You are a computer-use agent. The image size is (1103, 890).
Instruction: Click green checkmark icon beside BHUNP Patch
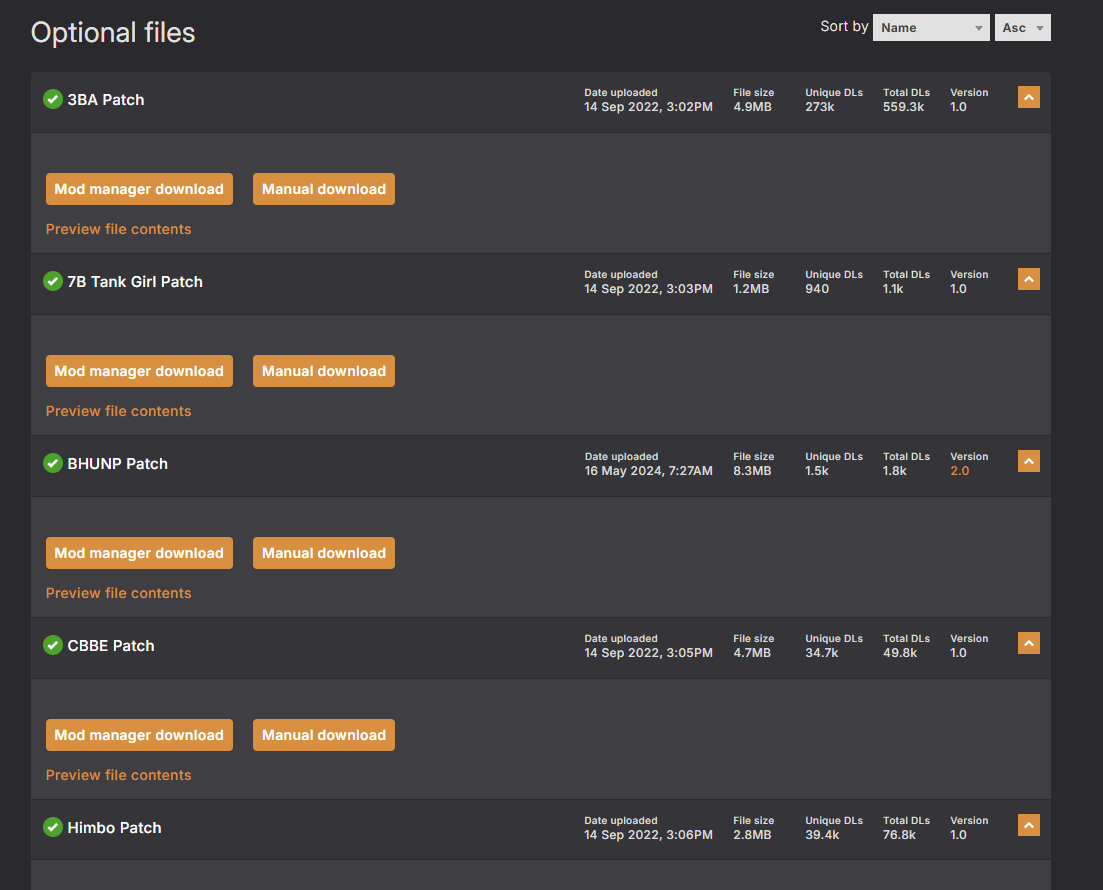pos(53,463)
